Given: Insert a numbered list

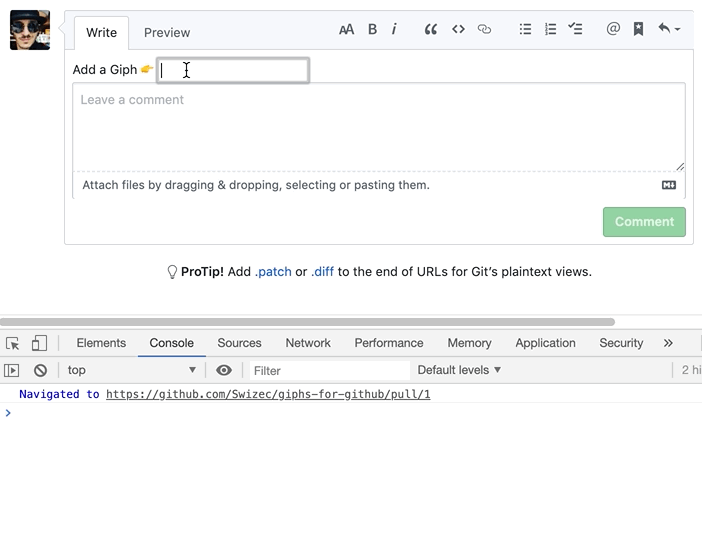Looking at the screenshot, I should (x=550, y=30).
